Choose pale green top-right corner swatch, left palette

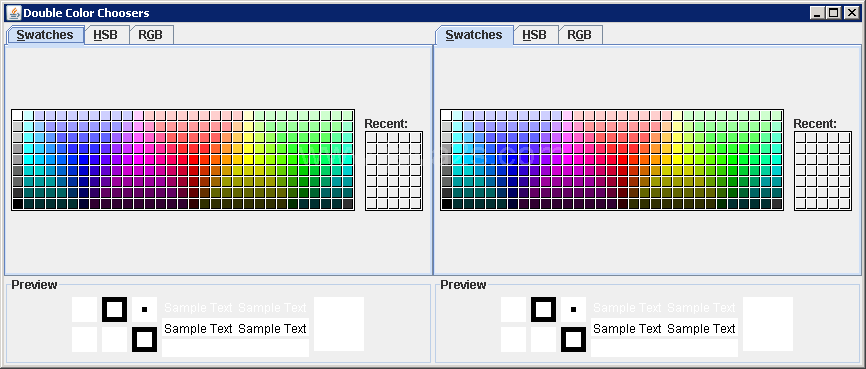pos(348,115)
